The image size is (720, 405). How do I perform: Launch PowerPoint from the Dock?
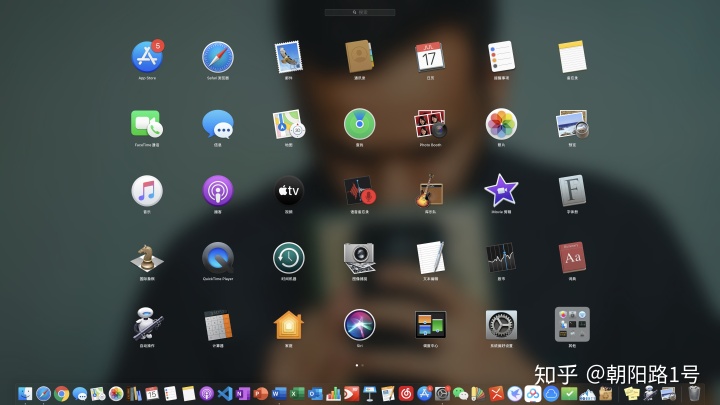[261, 394]
